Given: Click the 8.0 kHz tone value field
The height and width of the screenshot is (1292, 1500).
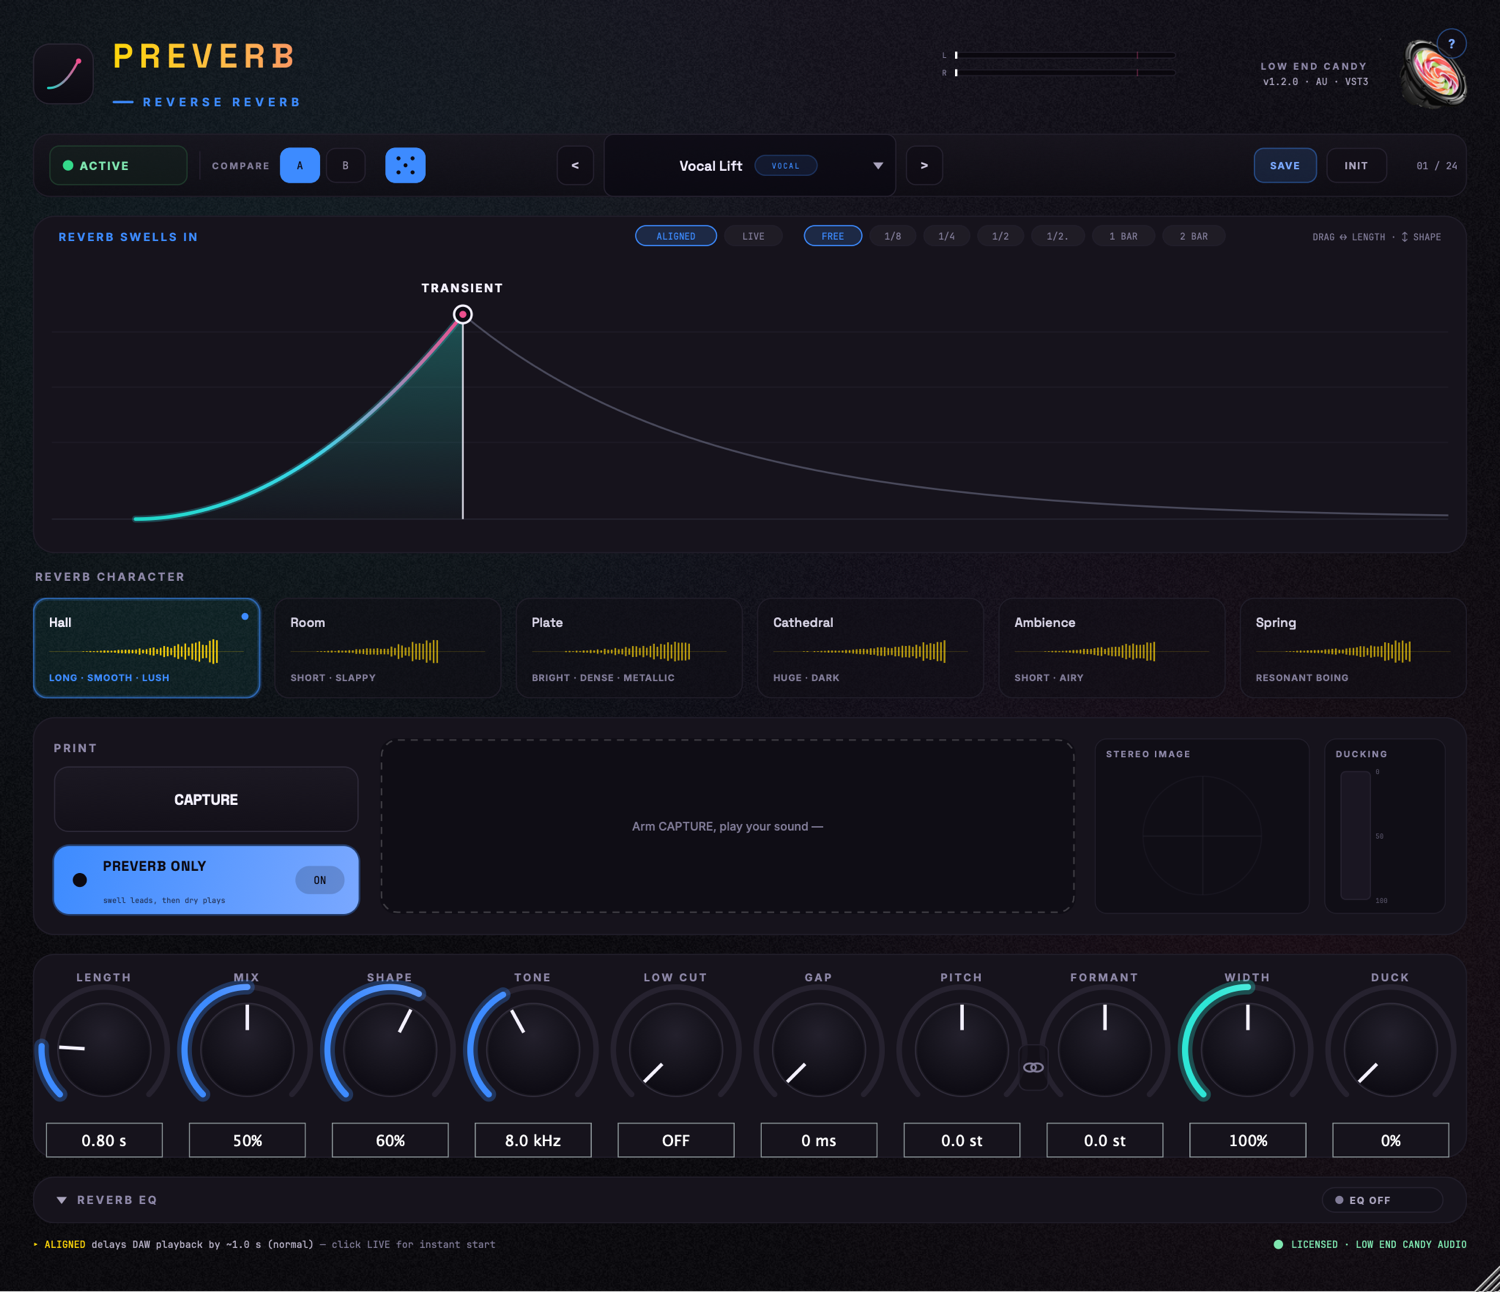Looking at the screenshot, I should tap(533, 1140).
